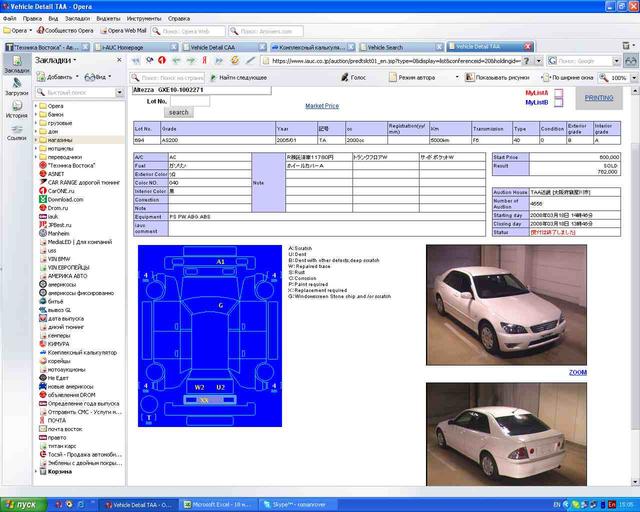Open the Market Price link
Viewport: 640px width, 512px height.
pos(322,106)
